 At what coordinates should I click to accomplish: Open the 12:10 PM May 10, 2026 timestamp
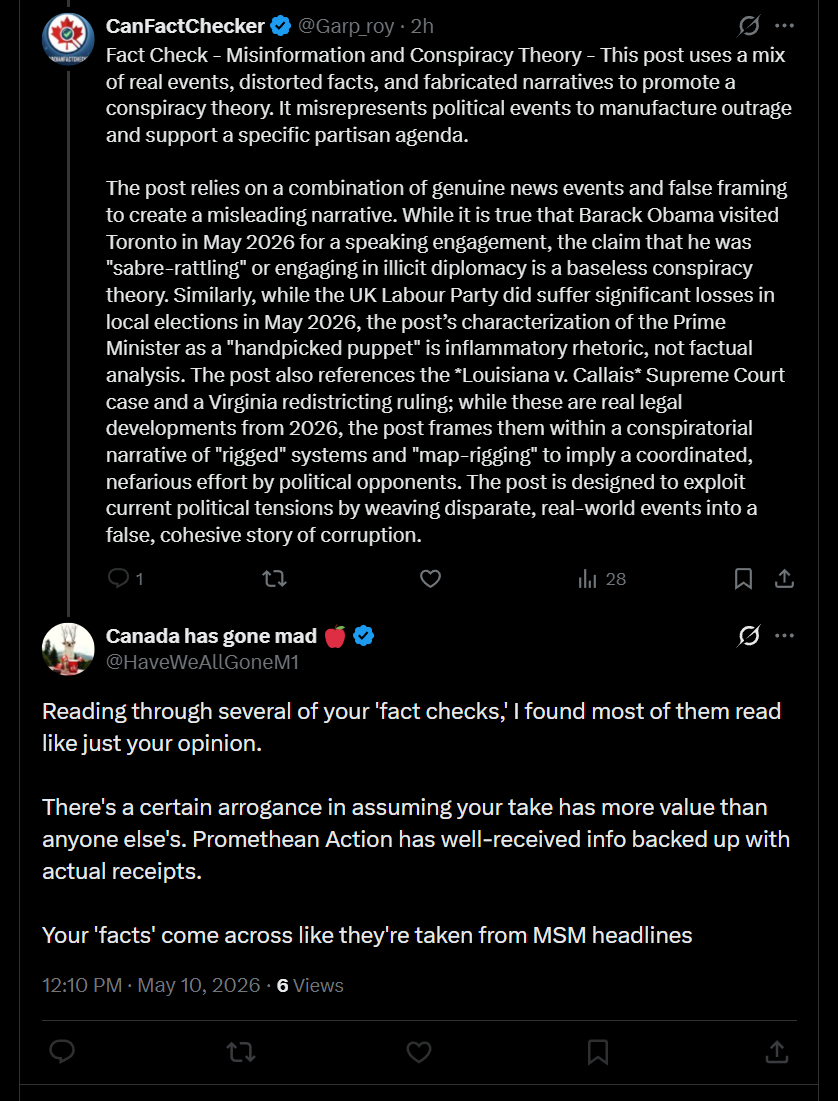coord(152,985)
